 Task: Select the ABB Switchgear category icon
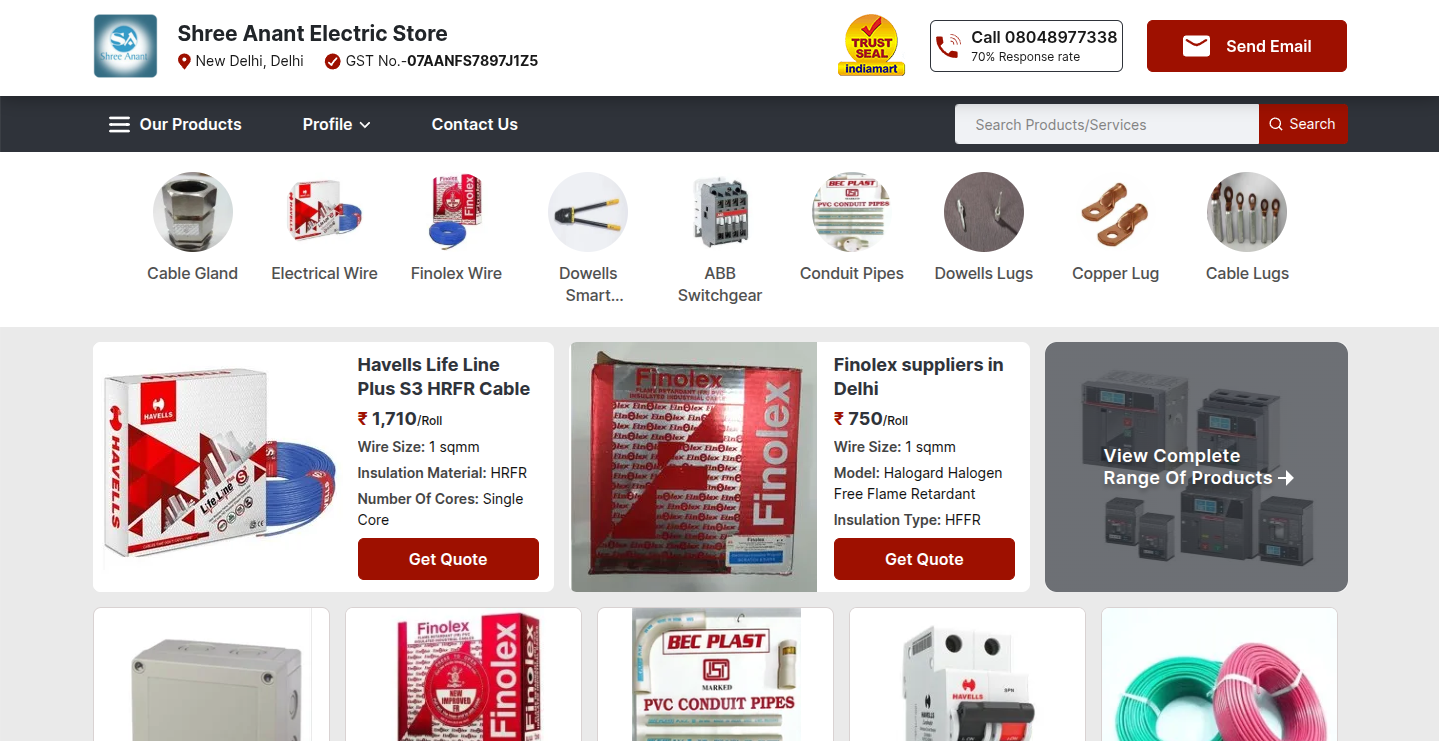720,212
